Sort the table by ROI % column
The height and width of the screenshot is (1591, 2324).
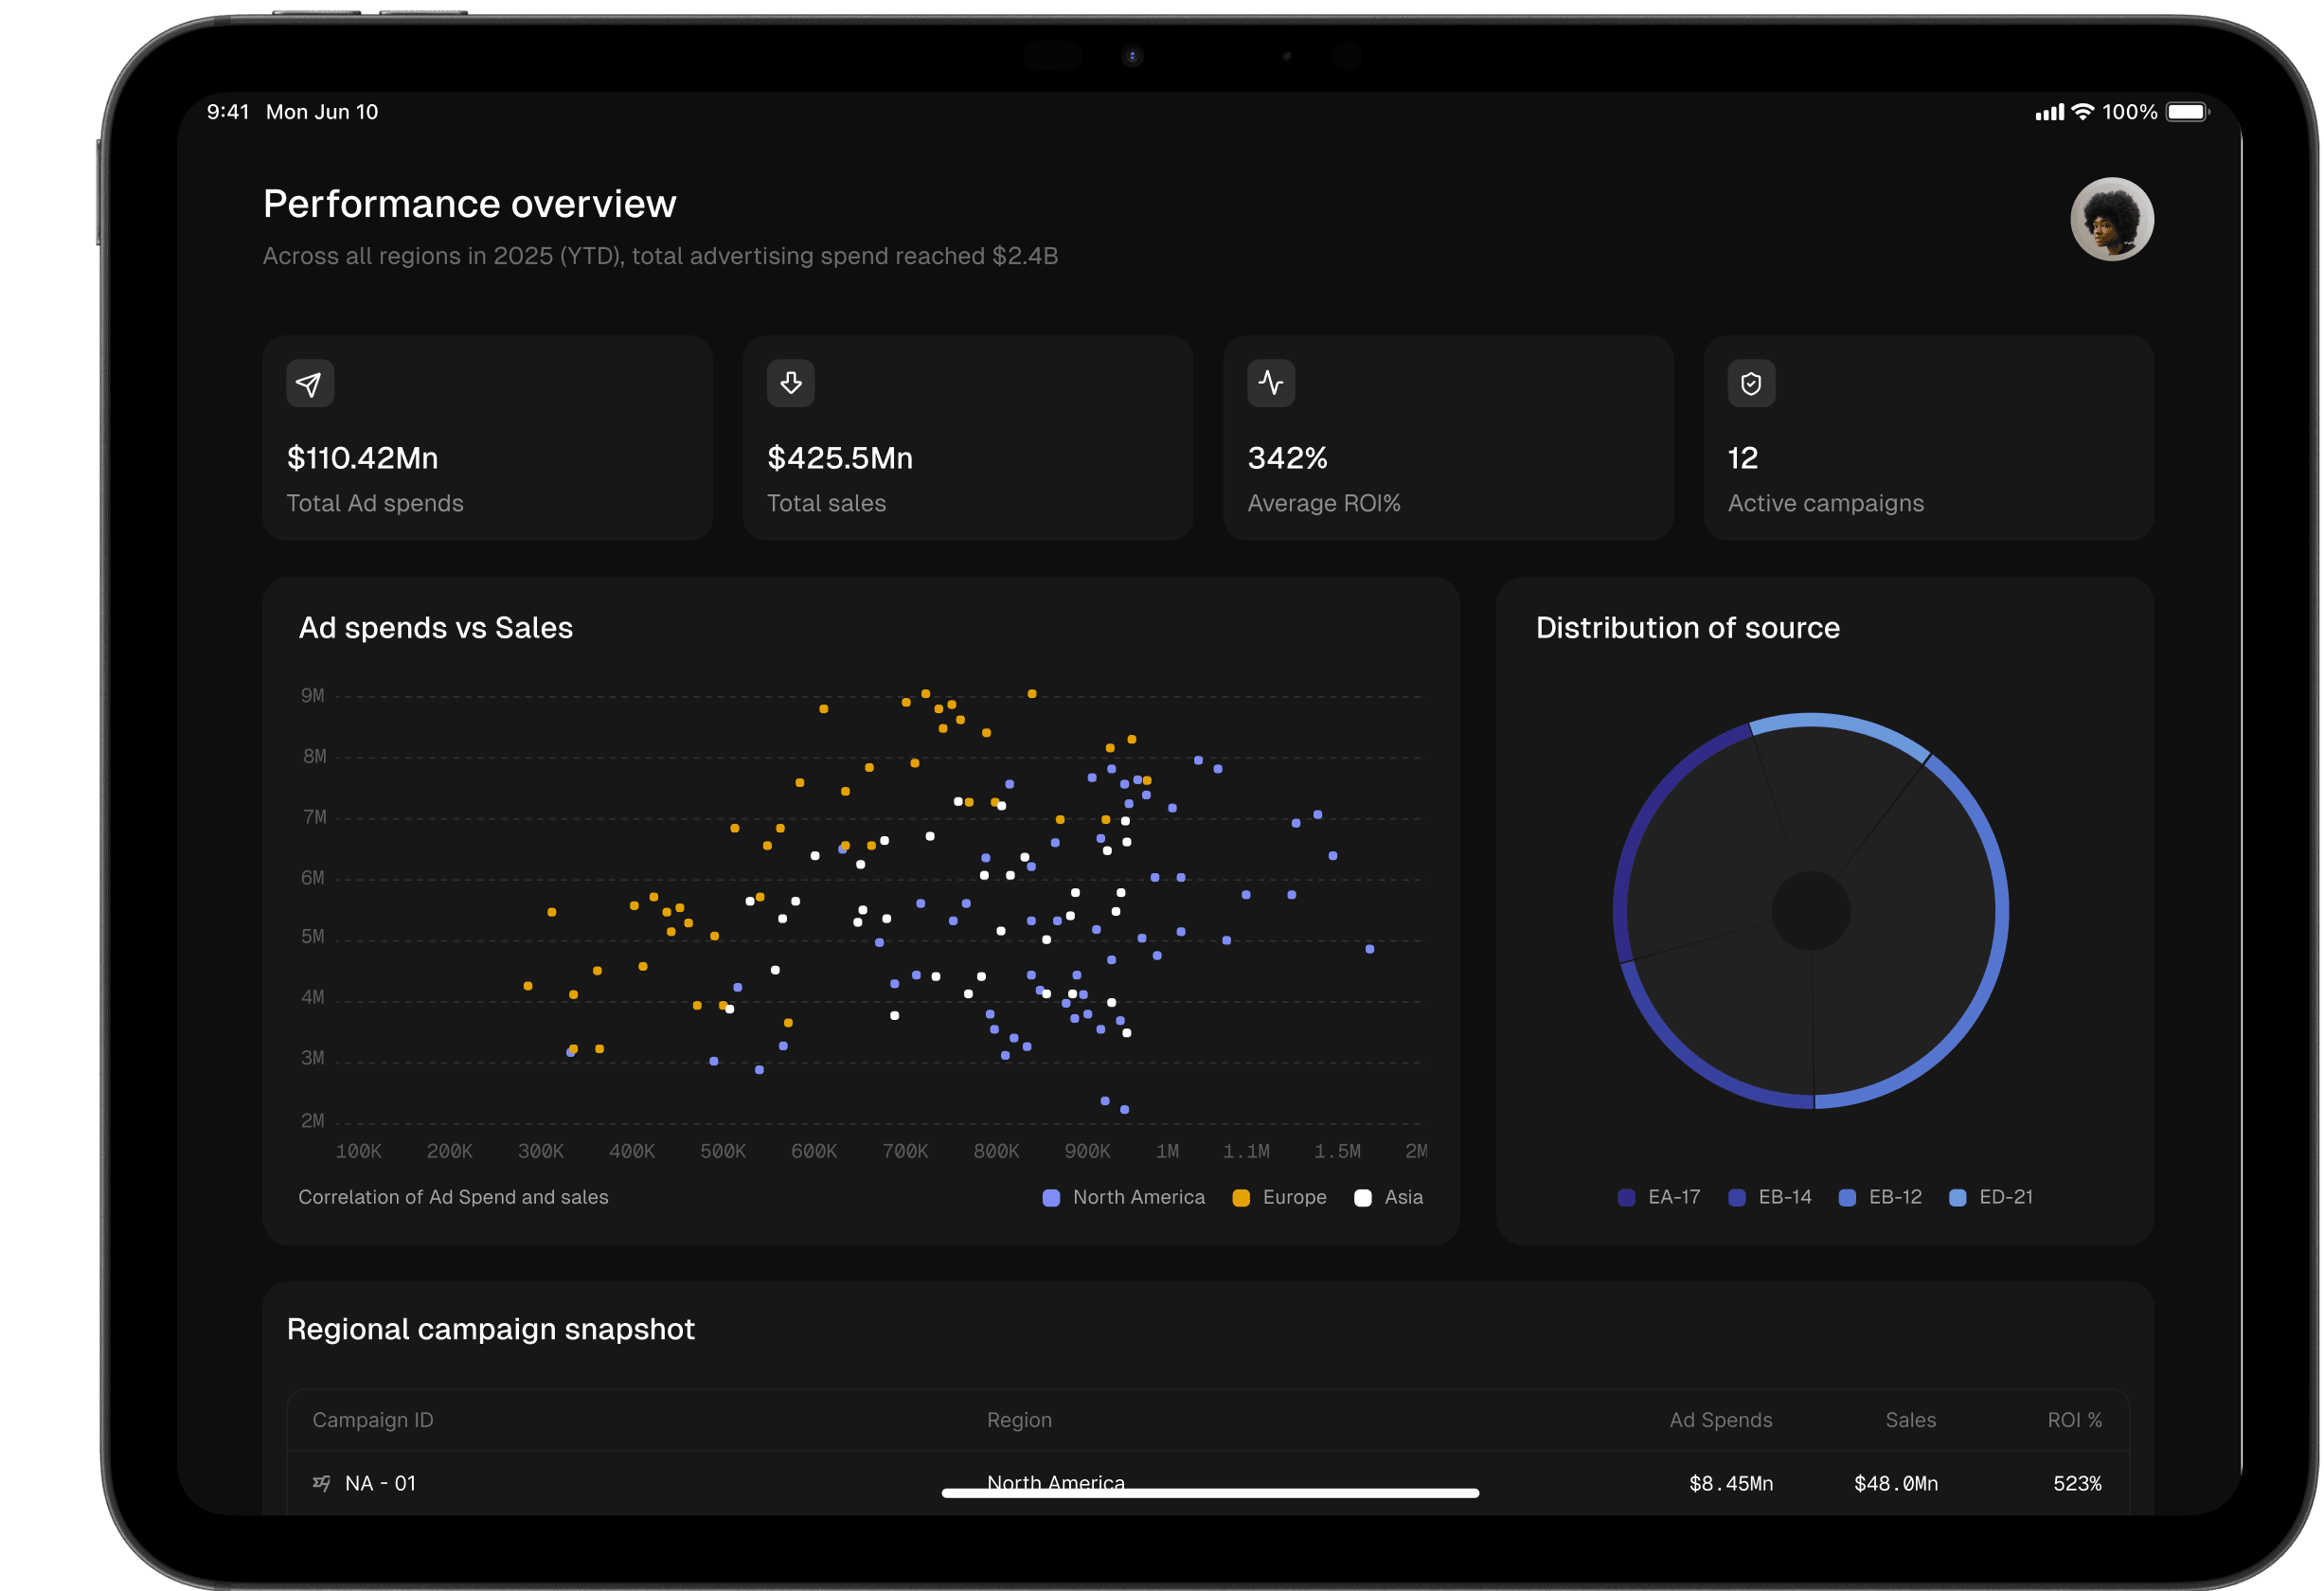[x=2074, y=1420]
